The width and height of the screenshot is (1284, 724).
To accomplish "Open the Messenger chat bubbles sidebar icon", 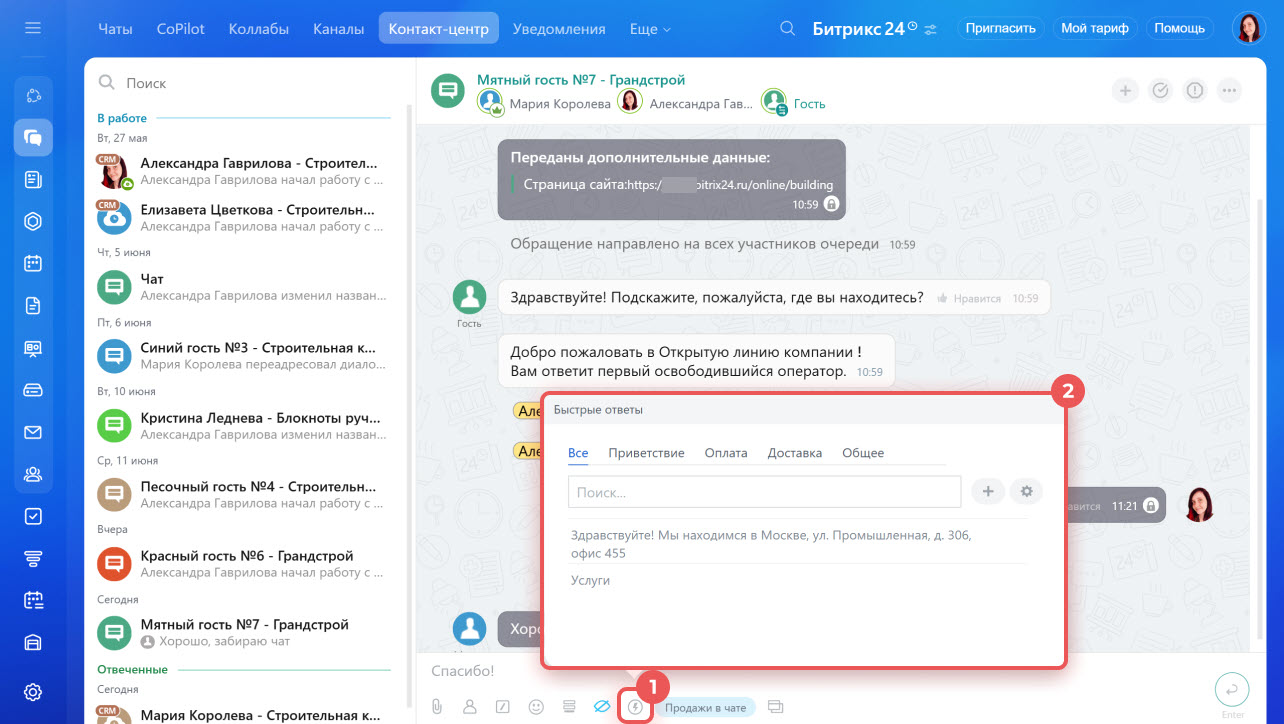I will pyautogui.click(x=33, y=138).
